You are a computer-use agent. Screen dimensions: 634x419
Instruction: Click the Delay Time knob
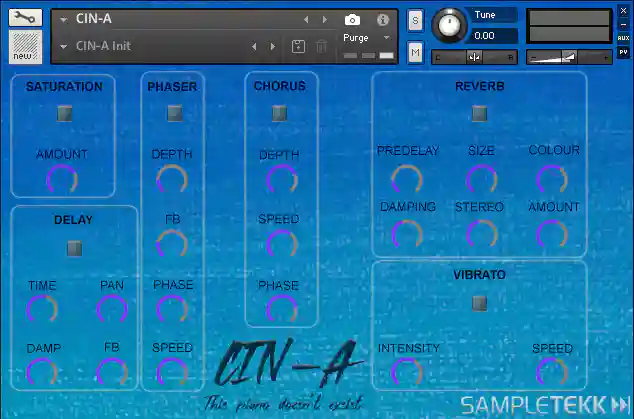[x=42, y=309]
